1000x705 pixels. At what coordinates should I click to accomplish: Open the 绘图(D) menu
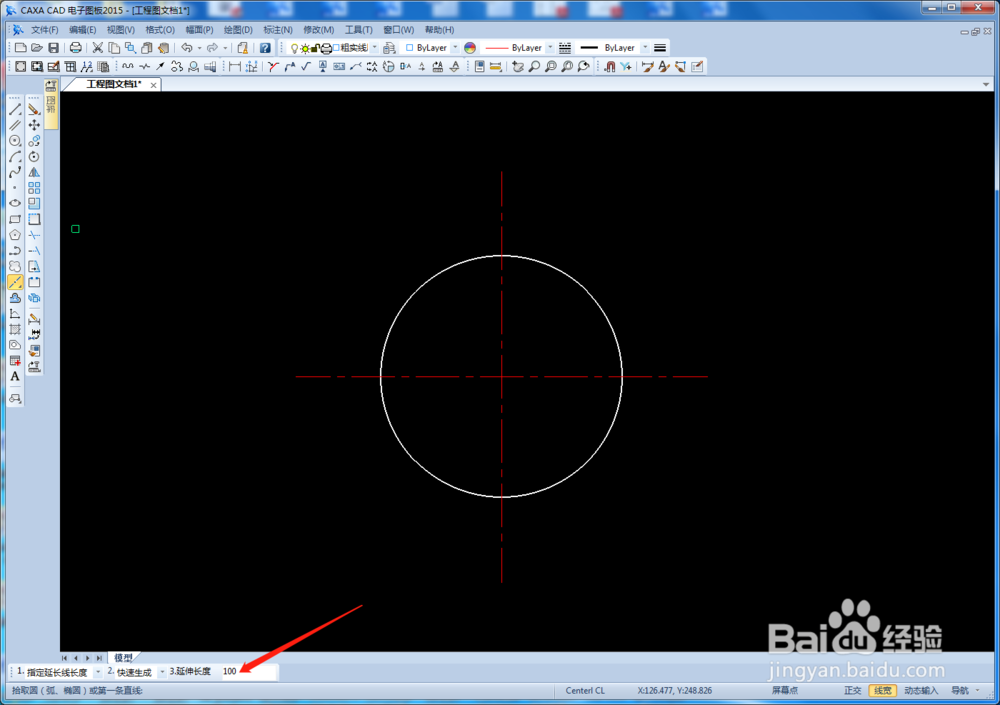tap(238, 30)
